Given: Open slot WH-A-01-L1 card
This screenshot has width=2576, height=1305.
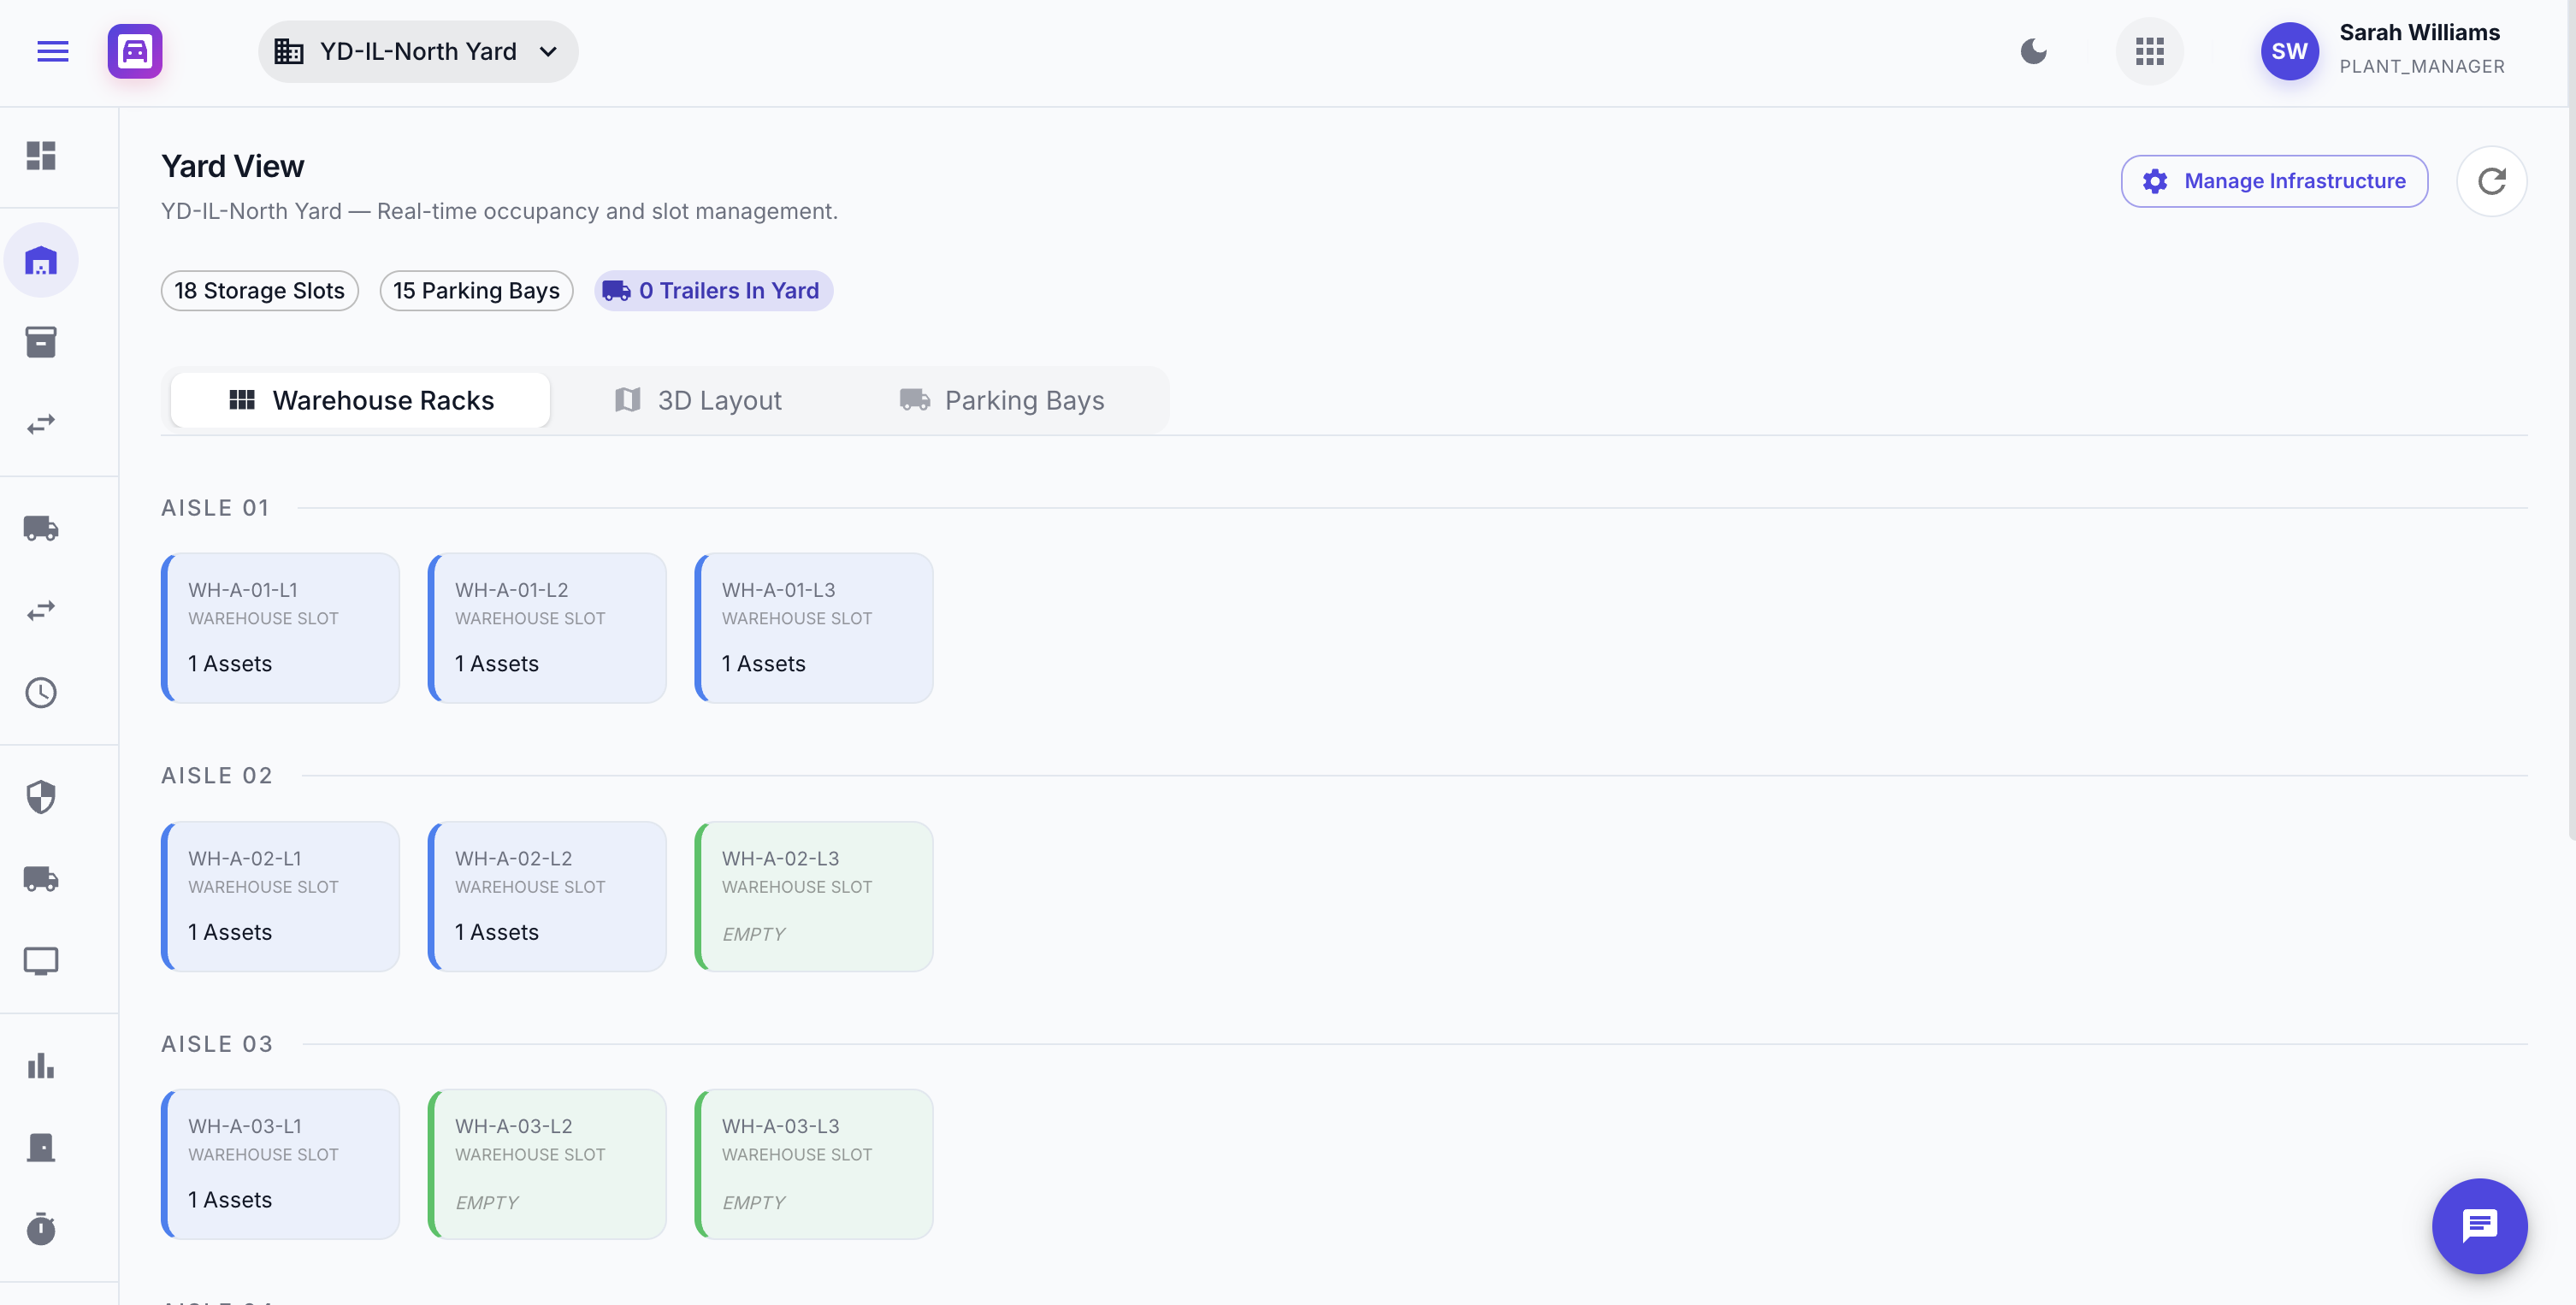Looking at the screenshot, I should pyautogui.click(x=280, y=628).
